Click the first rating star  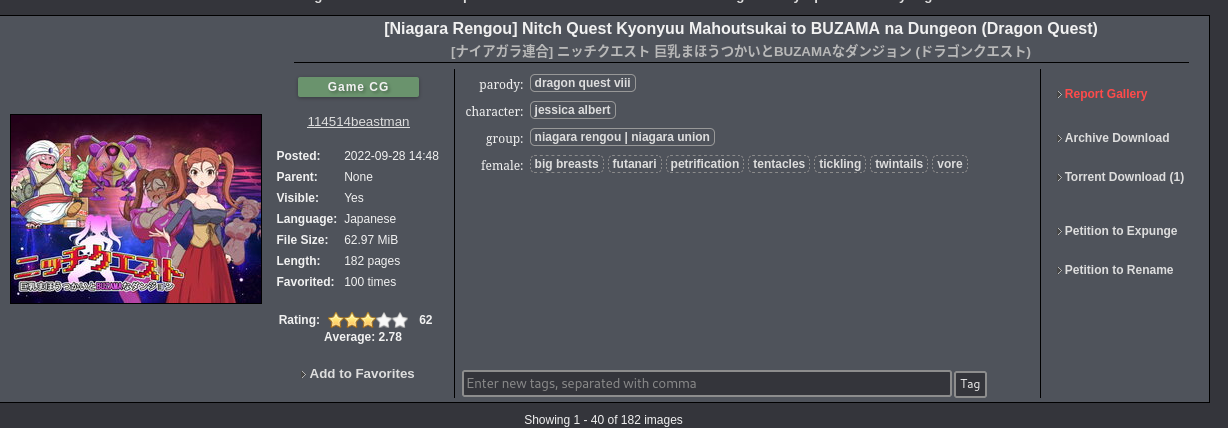[336, 321]
